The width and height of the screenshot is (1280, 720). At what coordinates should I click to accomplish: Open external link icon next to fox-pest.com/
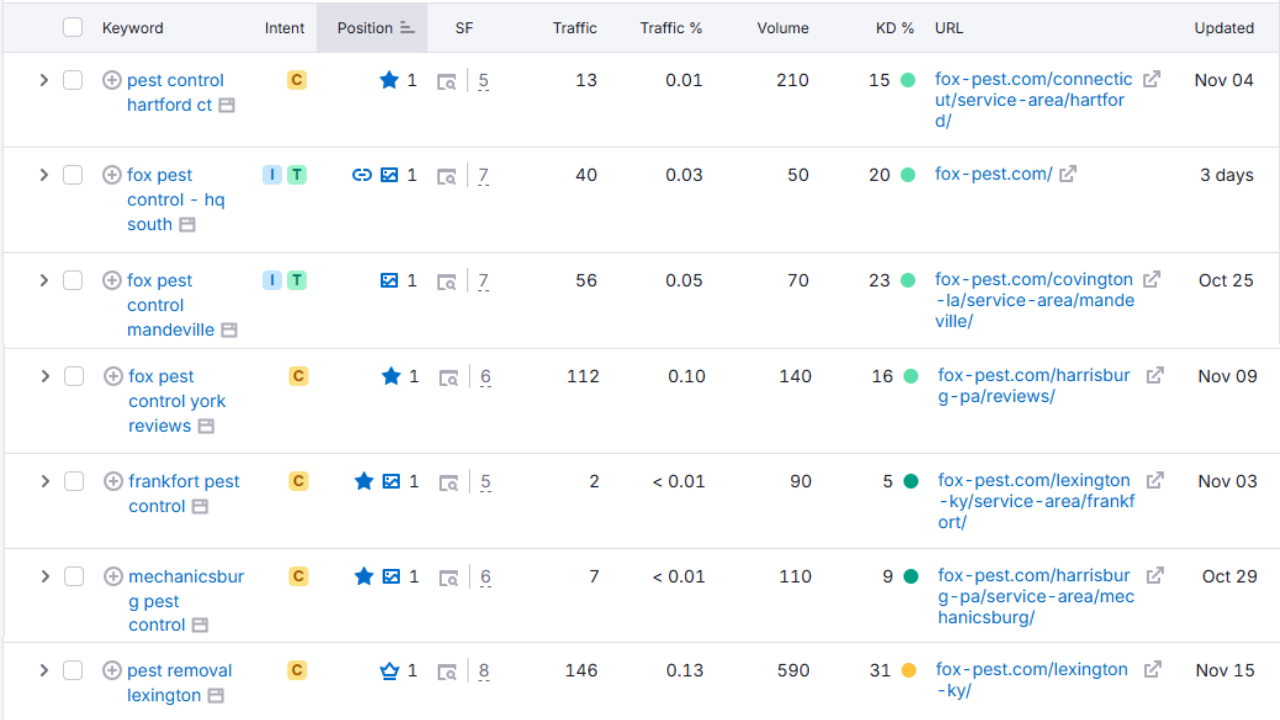pyautogui.click(x=1068, y=174)
